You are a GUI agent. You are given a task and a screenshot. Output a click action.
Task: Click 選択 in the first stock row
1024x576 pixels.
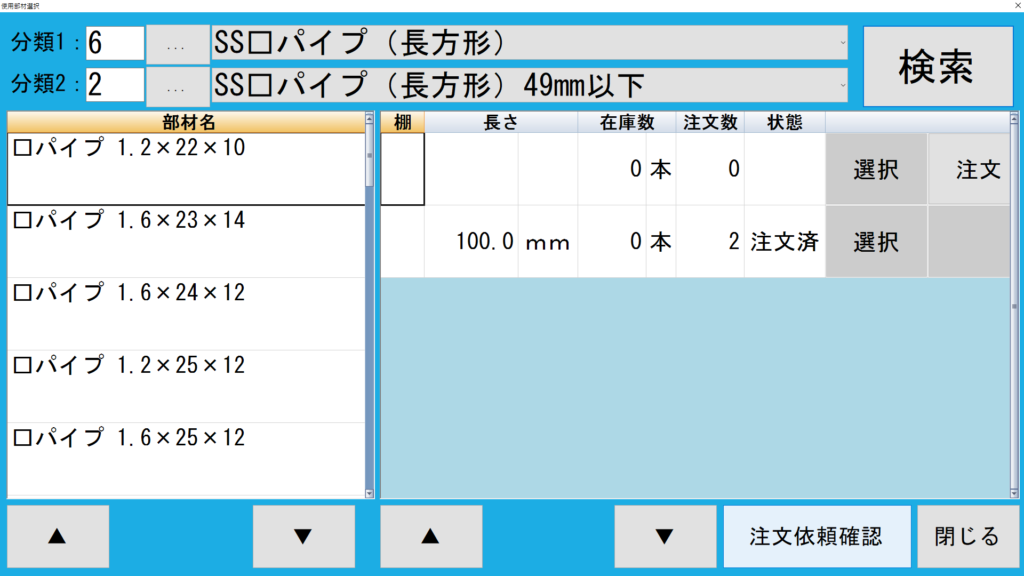pyautogui.click(x=876, y=170)
